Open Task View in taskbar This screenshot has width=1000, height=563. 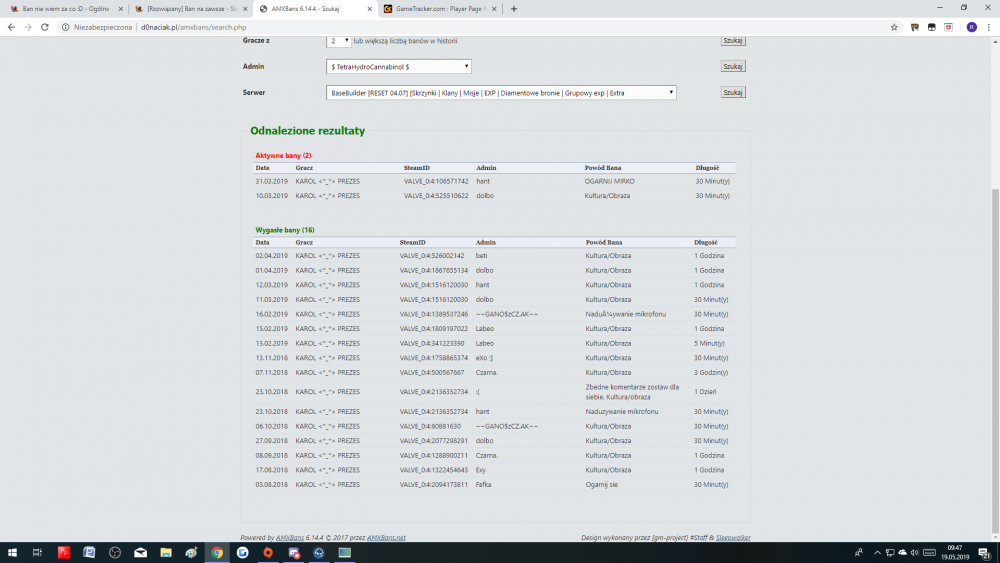point(37,553)
